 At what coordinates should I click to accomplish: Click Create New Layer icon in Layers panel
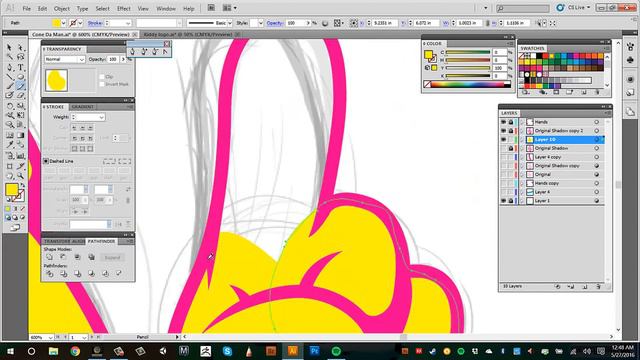pyautogui.click(x=584, y=287)
